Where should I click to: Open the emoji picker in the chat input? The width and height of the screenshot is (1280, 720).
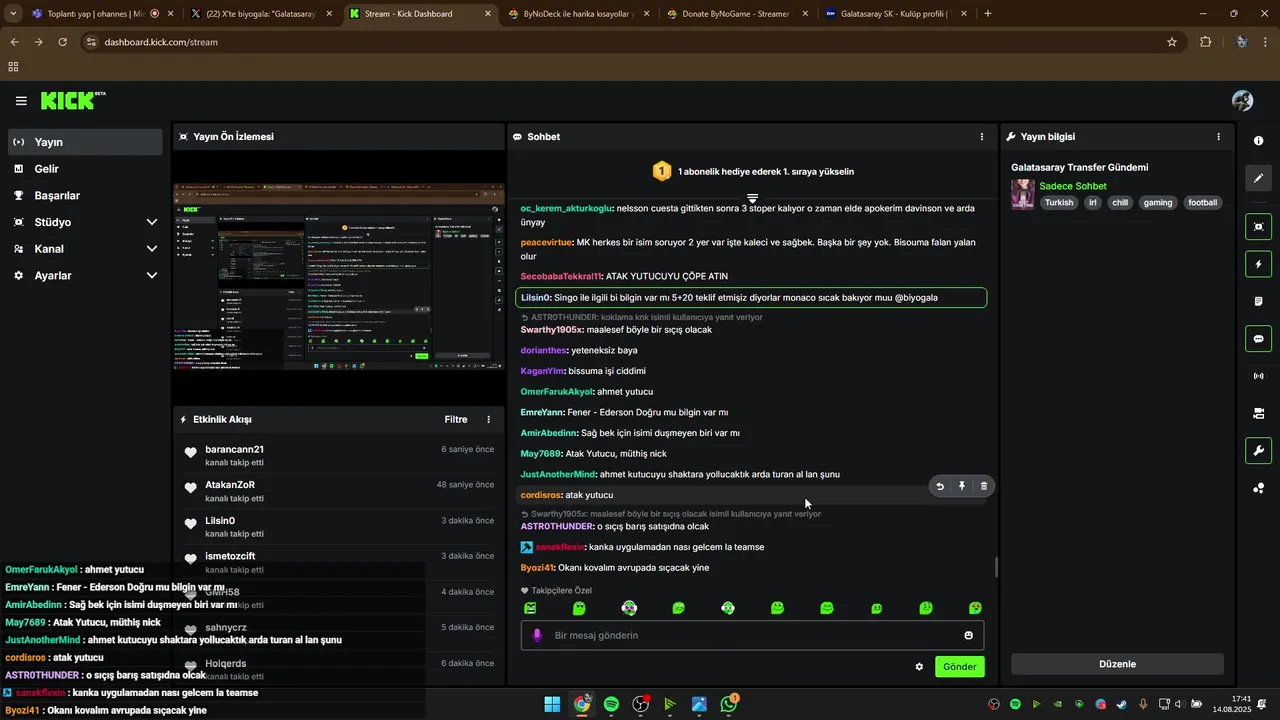click(x=968, y=636)
